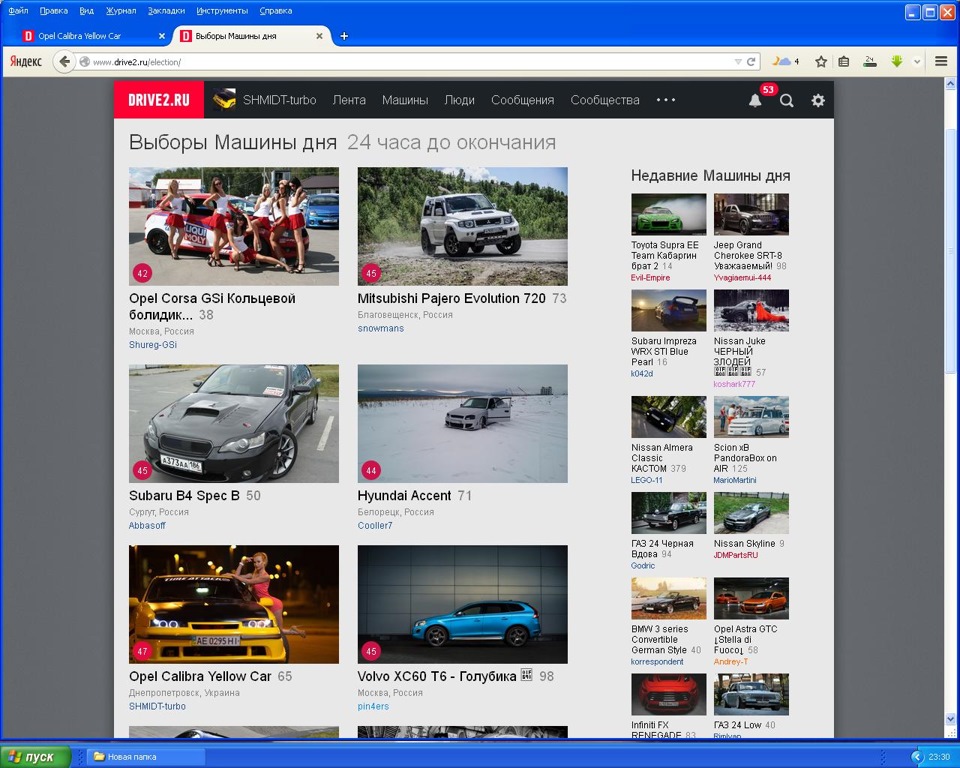Go back with the browser back arrow

[64, 62]
